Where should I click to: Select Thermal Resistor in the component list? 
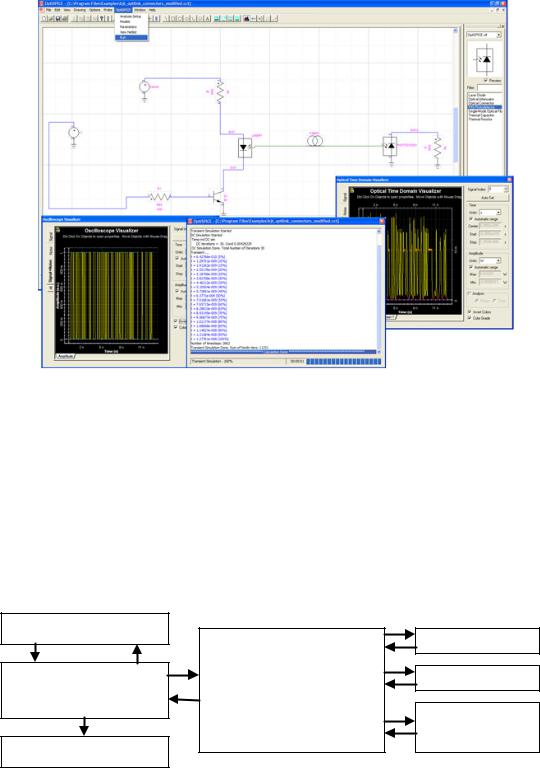click(480, 119)
